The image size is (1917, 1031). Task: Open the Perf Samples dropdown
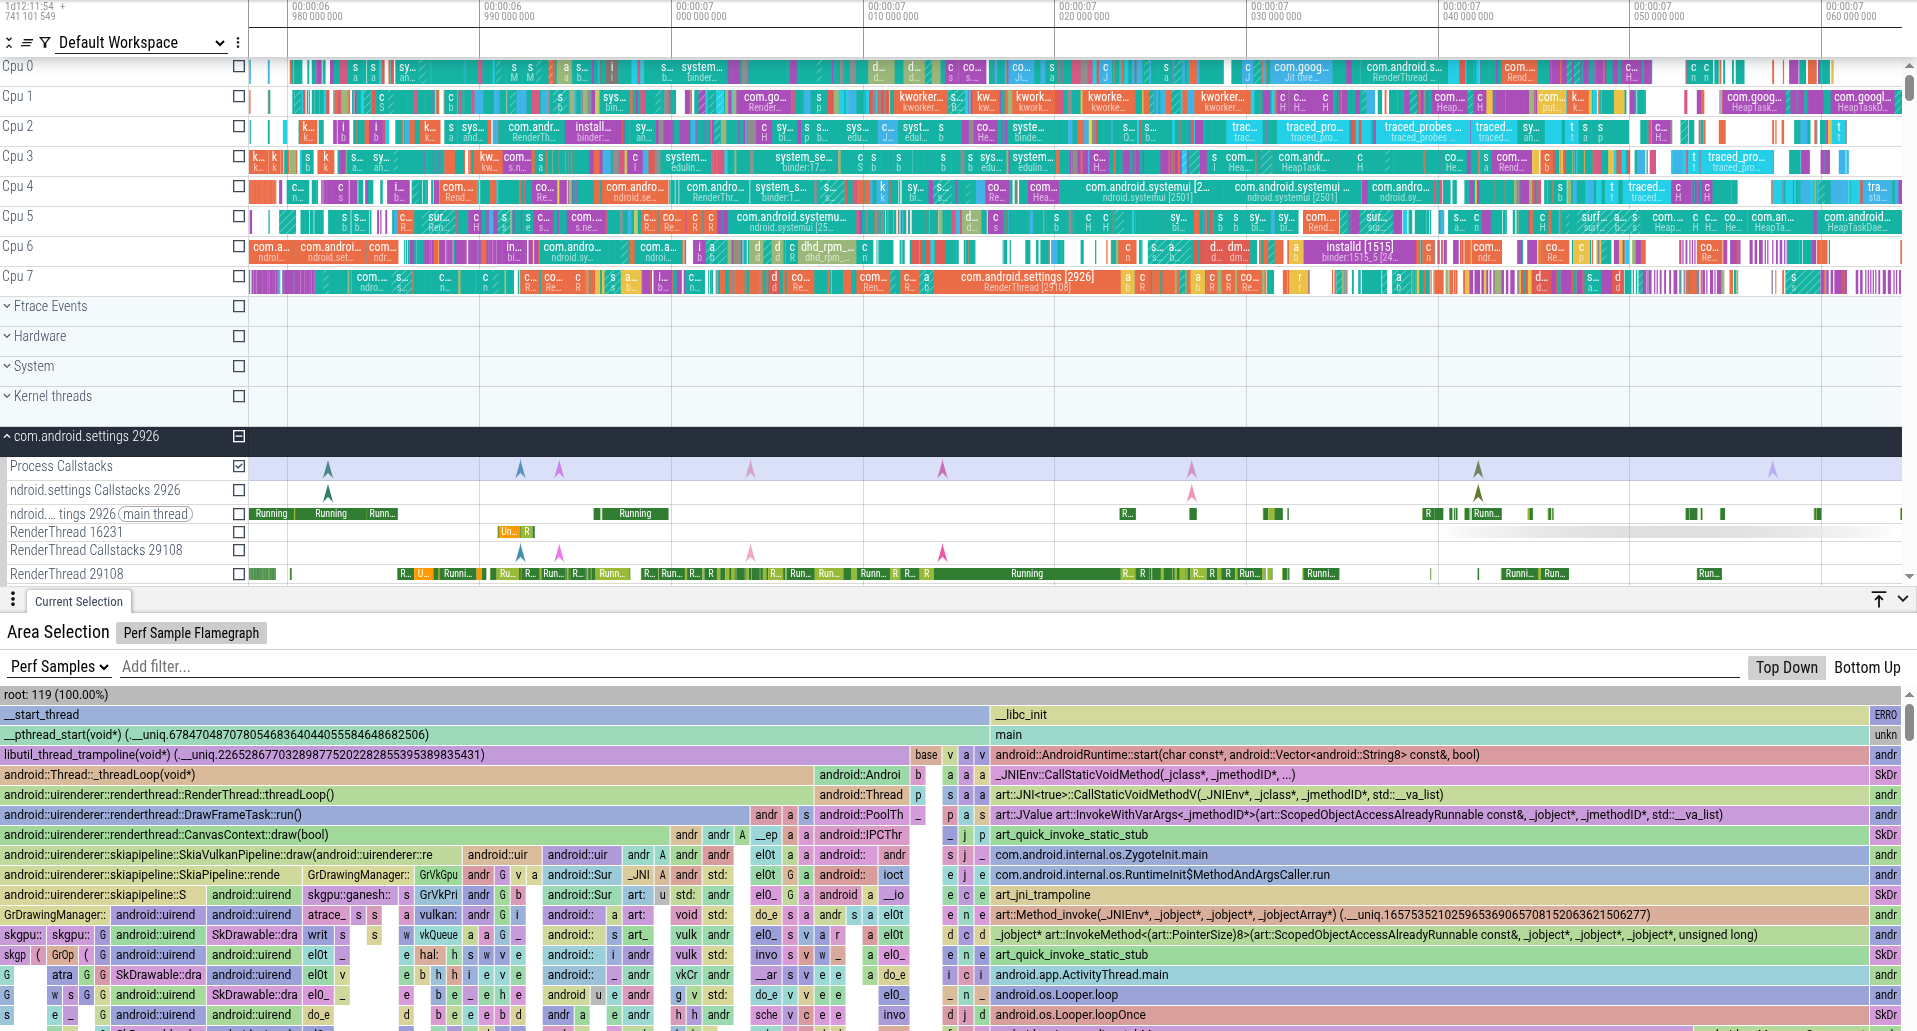click(x=58, y=666)
